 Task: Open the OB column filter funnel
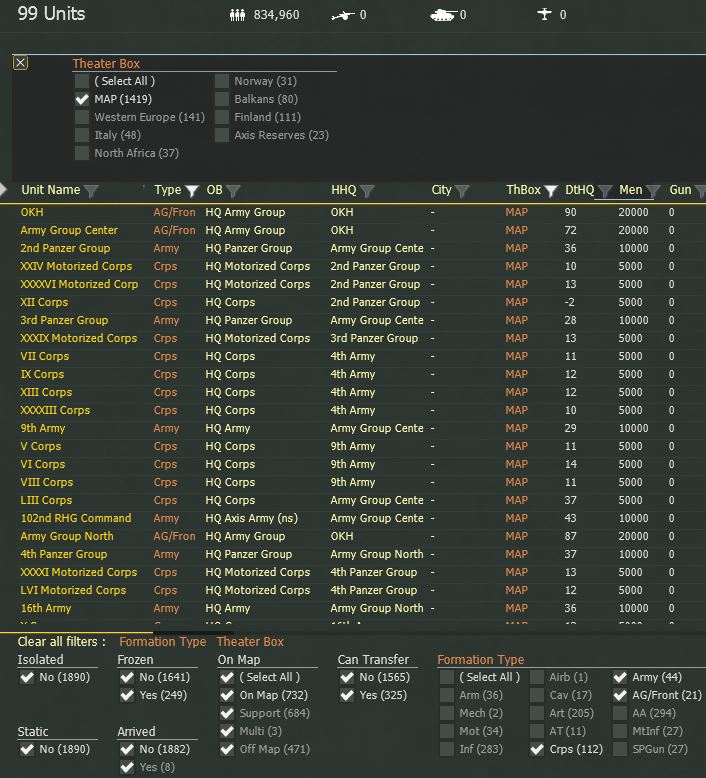point(233,191)
